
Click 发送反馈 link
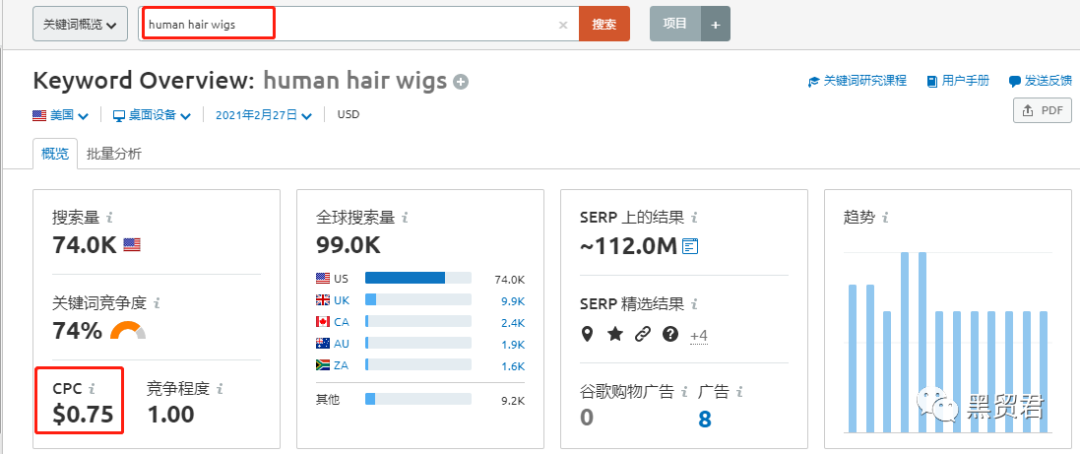click(1040, 81)
